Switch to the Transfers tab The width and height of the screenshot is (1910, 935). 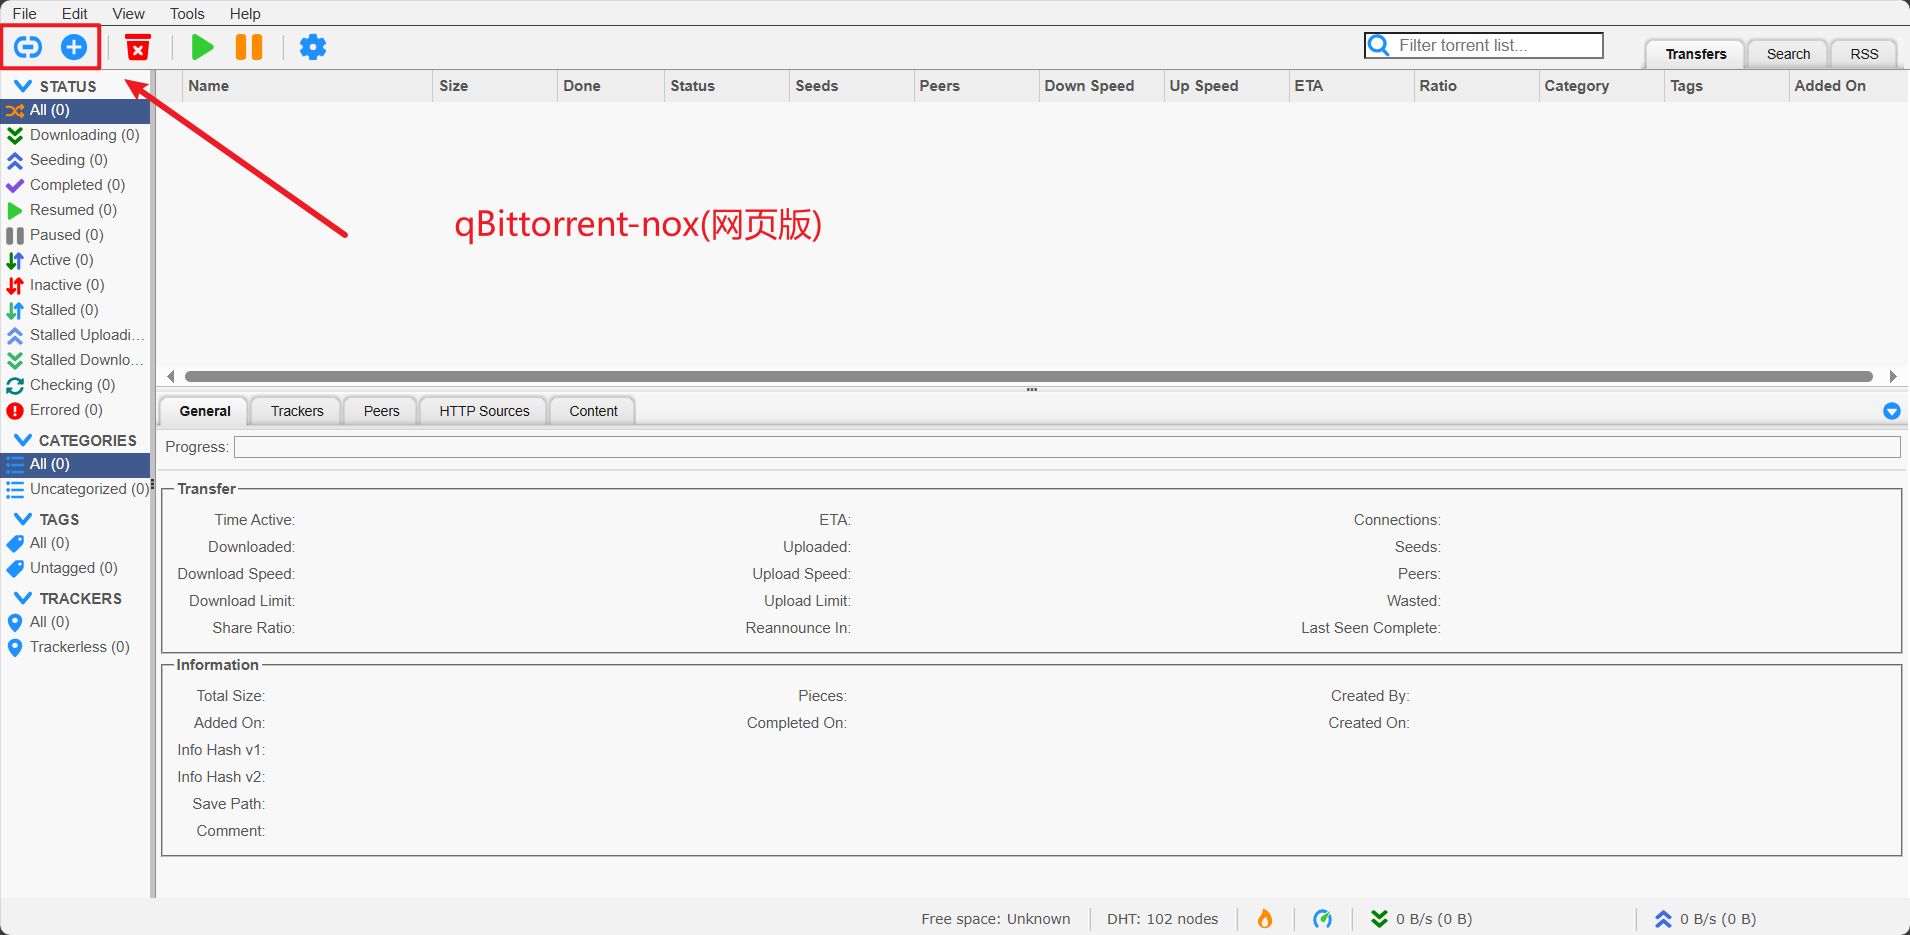pyautogui.click(x=1696, y=54)
